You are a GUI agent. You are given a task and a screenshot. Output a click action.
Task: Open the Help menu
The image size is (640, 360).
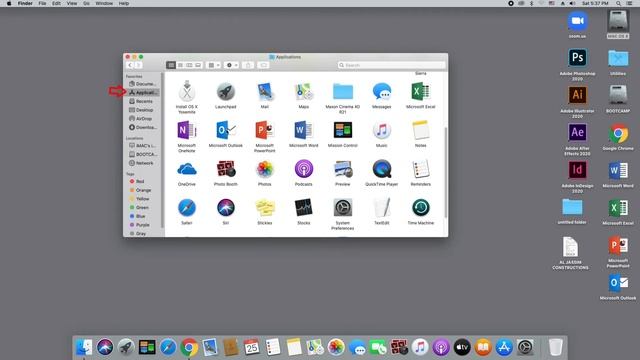tap(124, 3)
